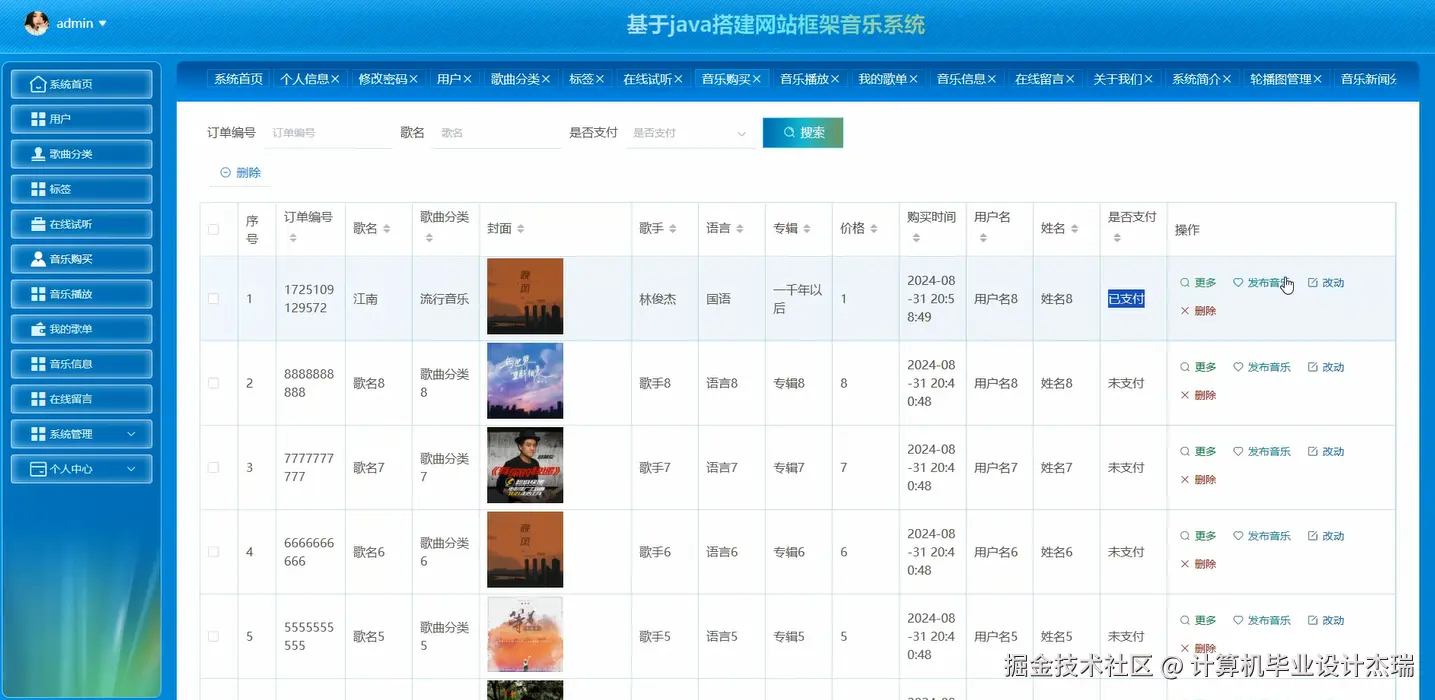The width and height of the screenshot is (1435, 700).
Task: Click 更多 for the 江南 row
Action: click(x=1198, y=283)
